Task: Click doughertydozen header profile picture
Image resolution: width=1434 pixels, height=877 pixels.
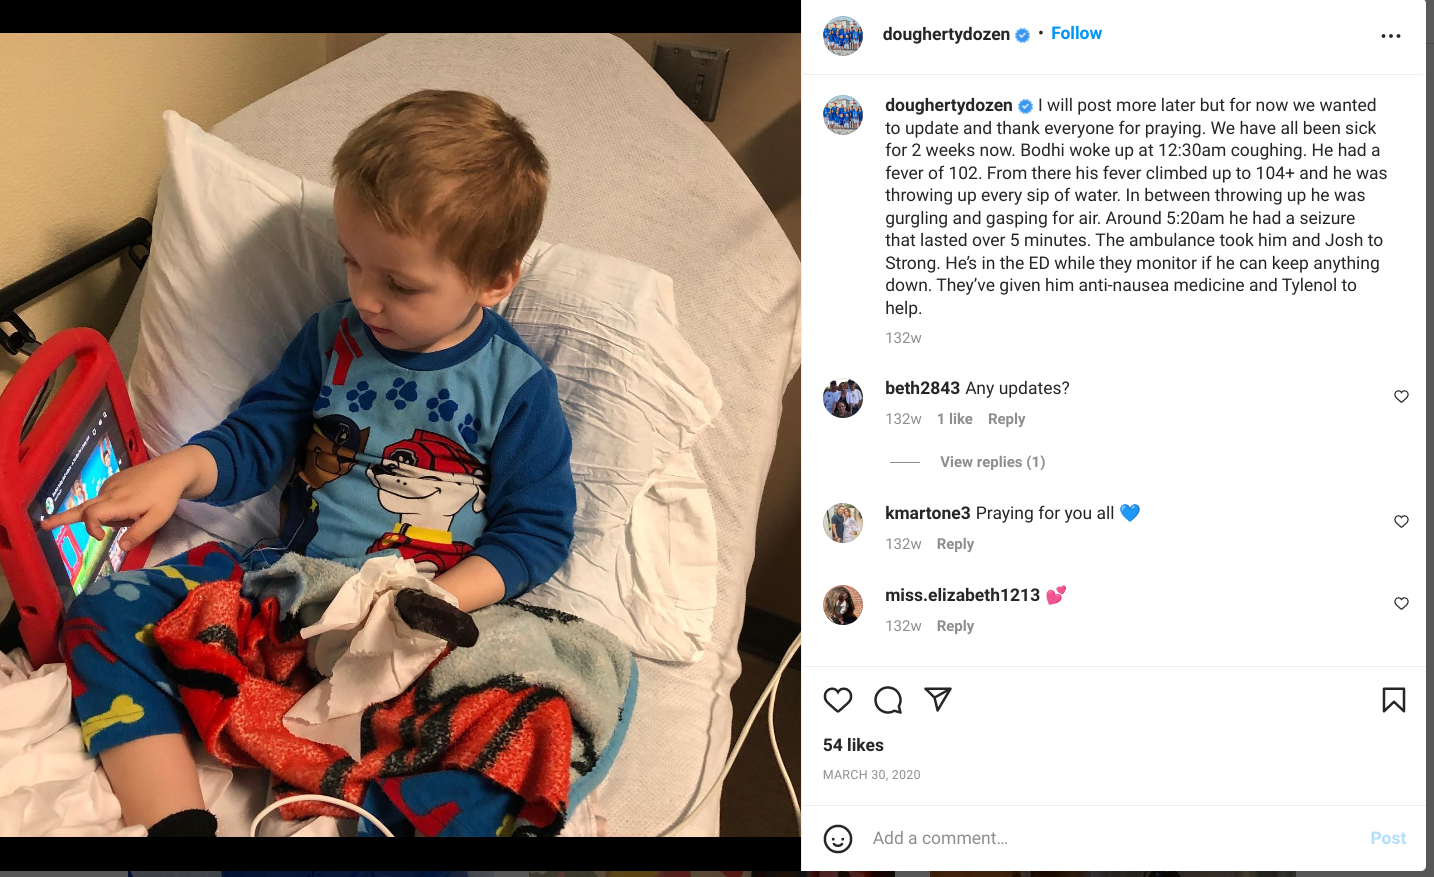Action: coord(843,36)
